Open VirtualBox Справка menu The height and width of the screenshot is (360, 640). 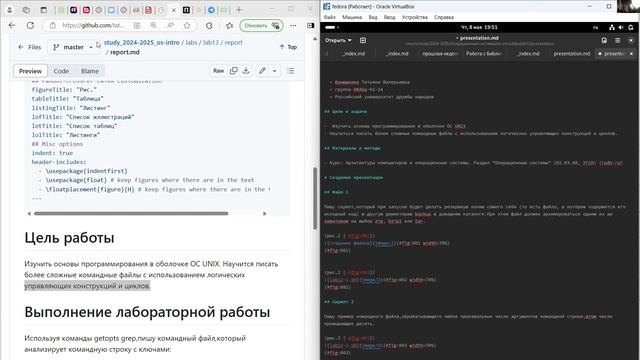444,17
